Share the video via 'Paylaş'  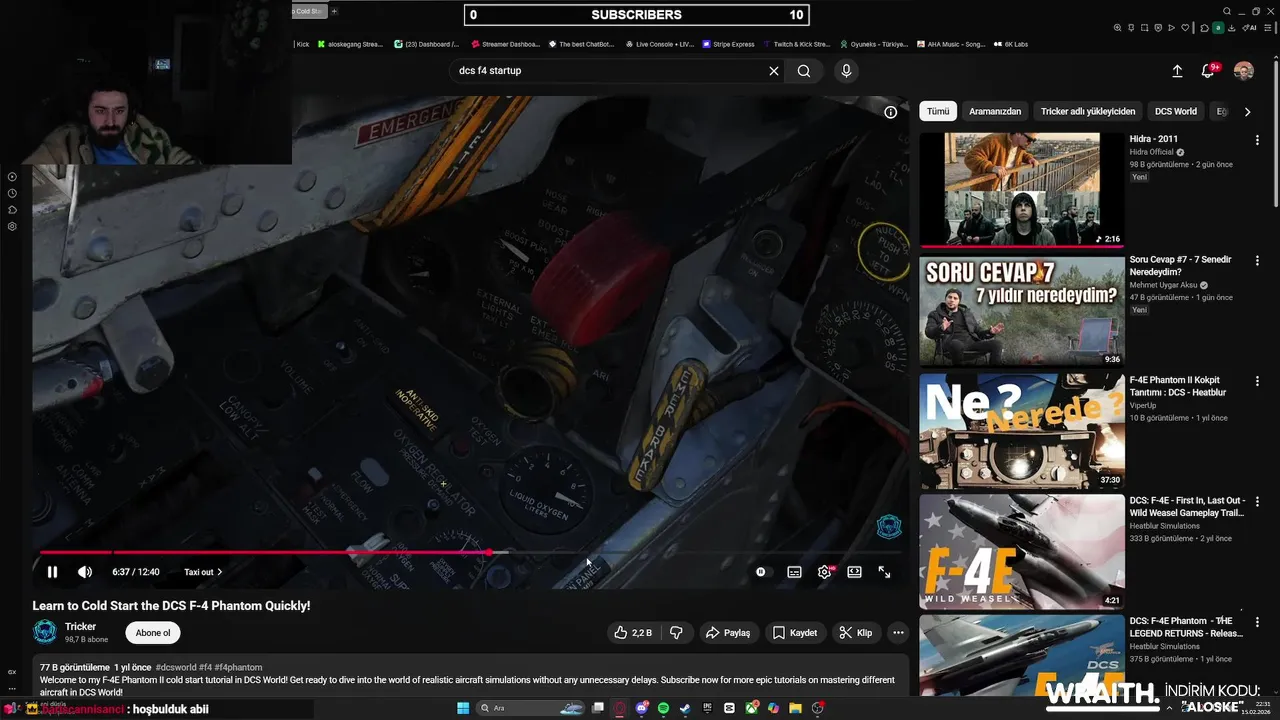(727, 633)
